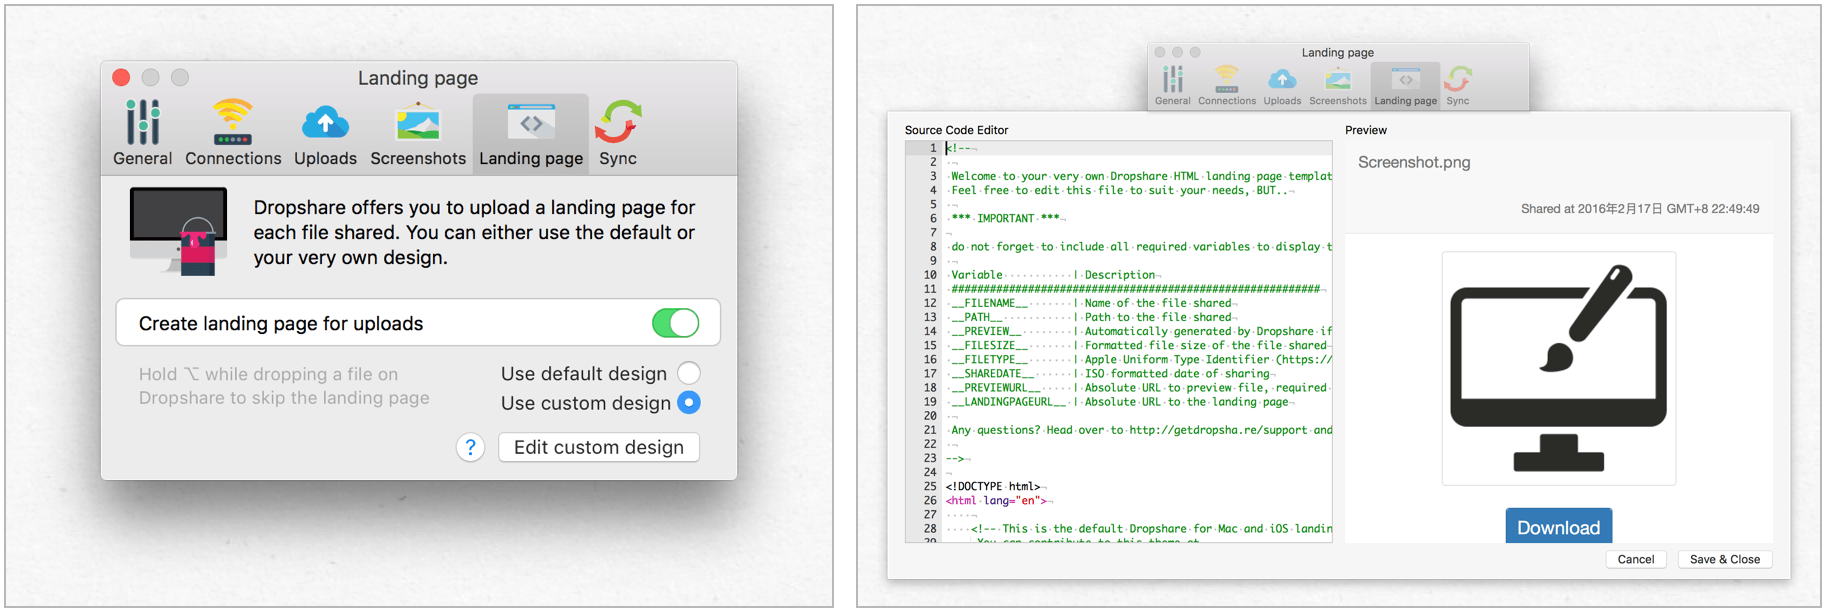Select the Use default design radio button
The width and height of the screenshot is (1826, 612).
(689, 373)
